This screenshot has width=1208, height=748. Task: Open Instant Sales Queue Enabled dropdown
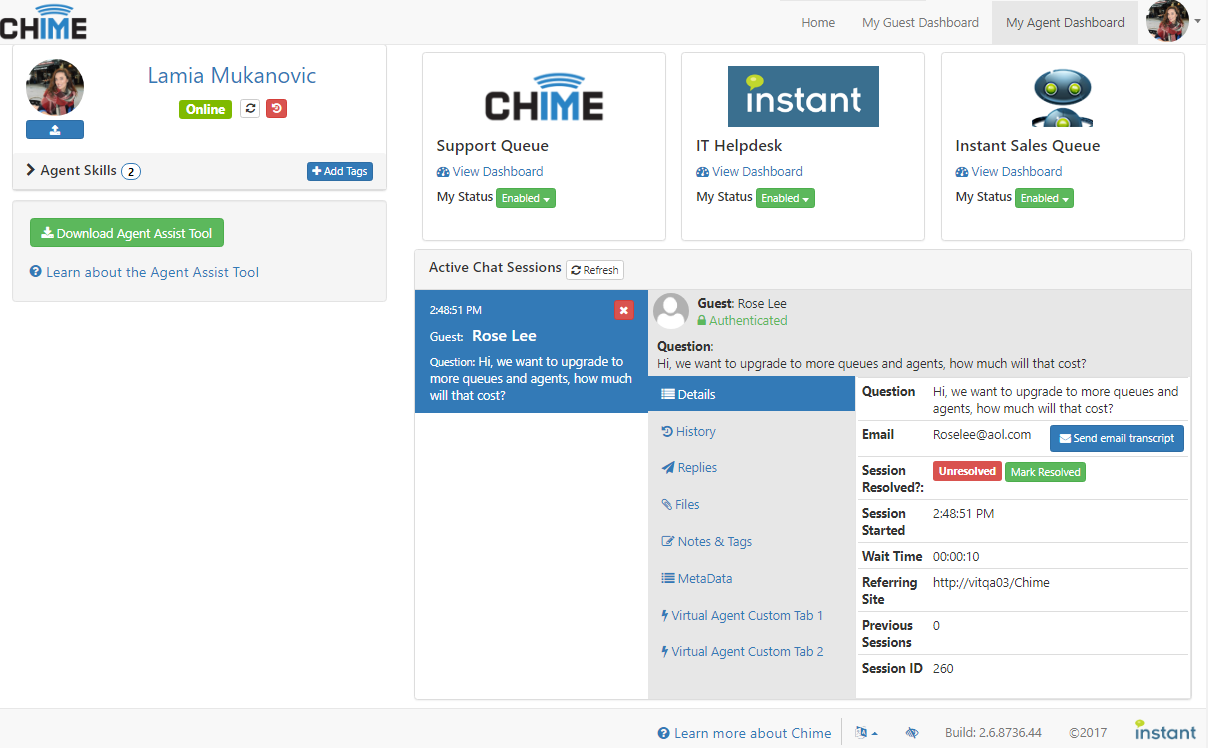(x=1044, y=198)
